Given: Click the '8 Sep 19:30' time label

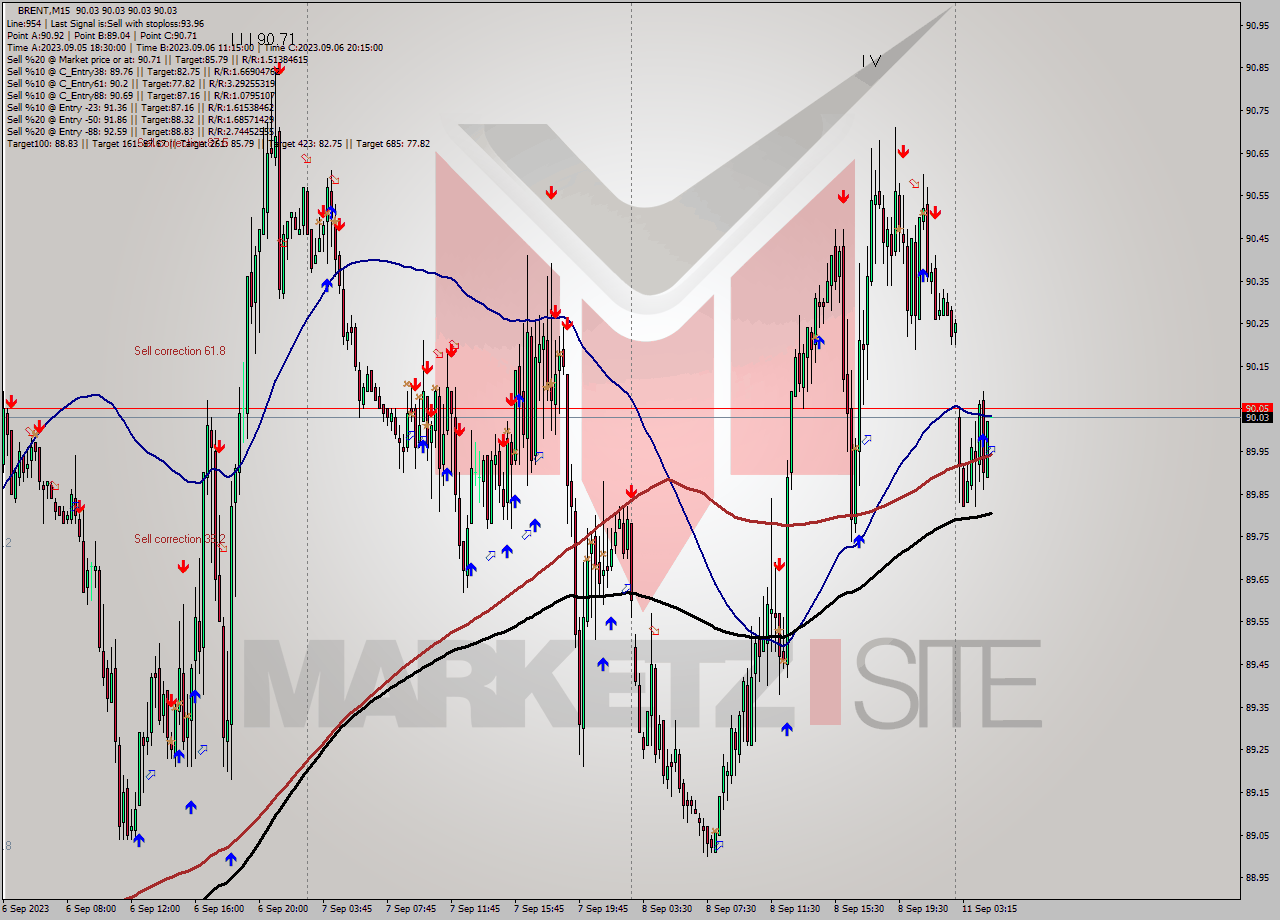Looking at the screenshot, I should coord(922,909).
